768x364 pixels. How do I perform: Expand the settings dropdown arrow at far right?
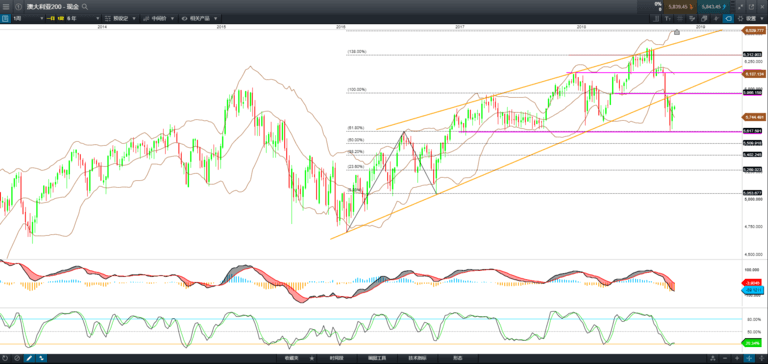pos(762,18)
